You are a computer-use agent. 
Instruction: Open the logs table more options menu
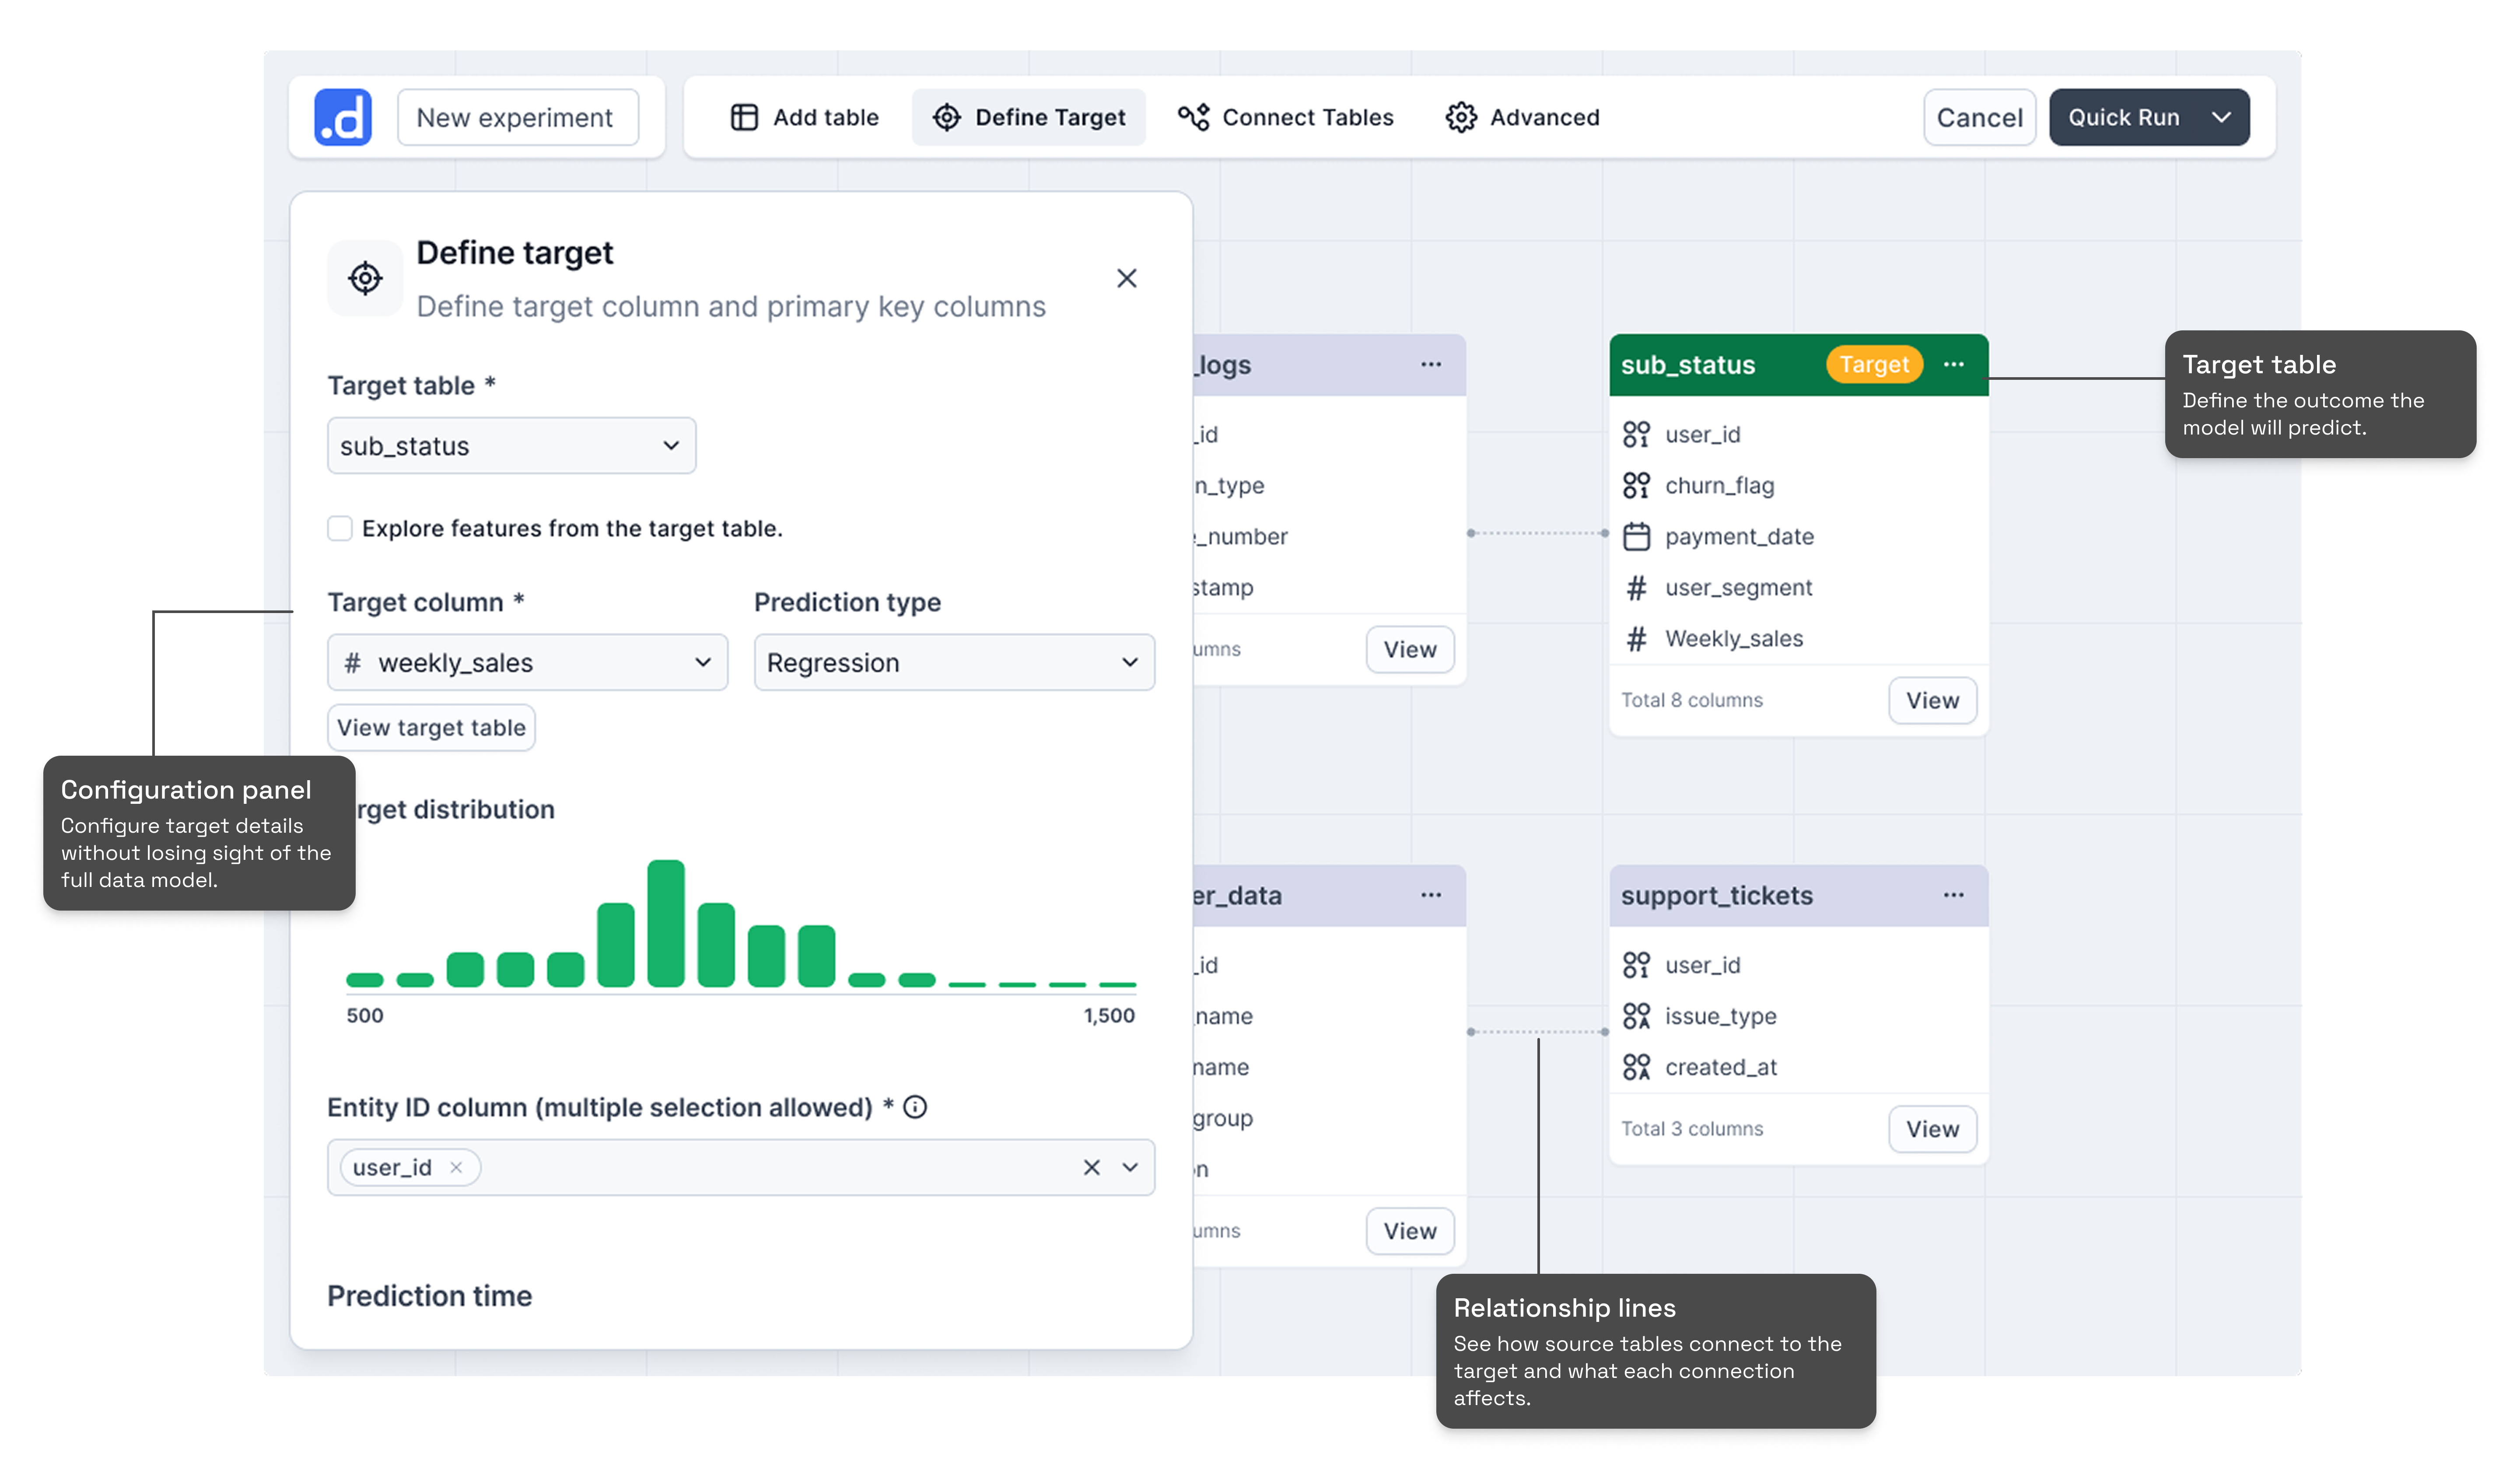pos(1431,364)
